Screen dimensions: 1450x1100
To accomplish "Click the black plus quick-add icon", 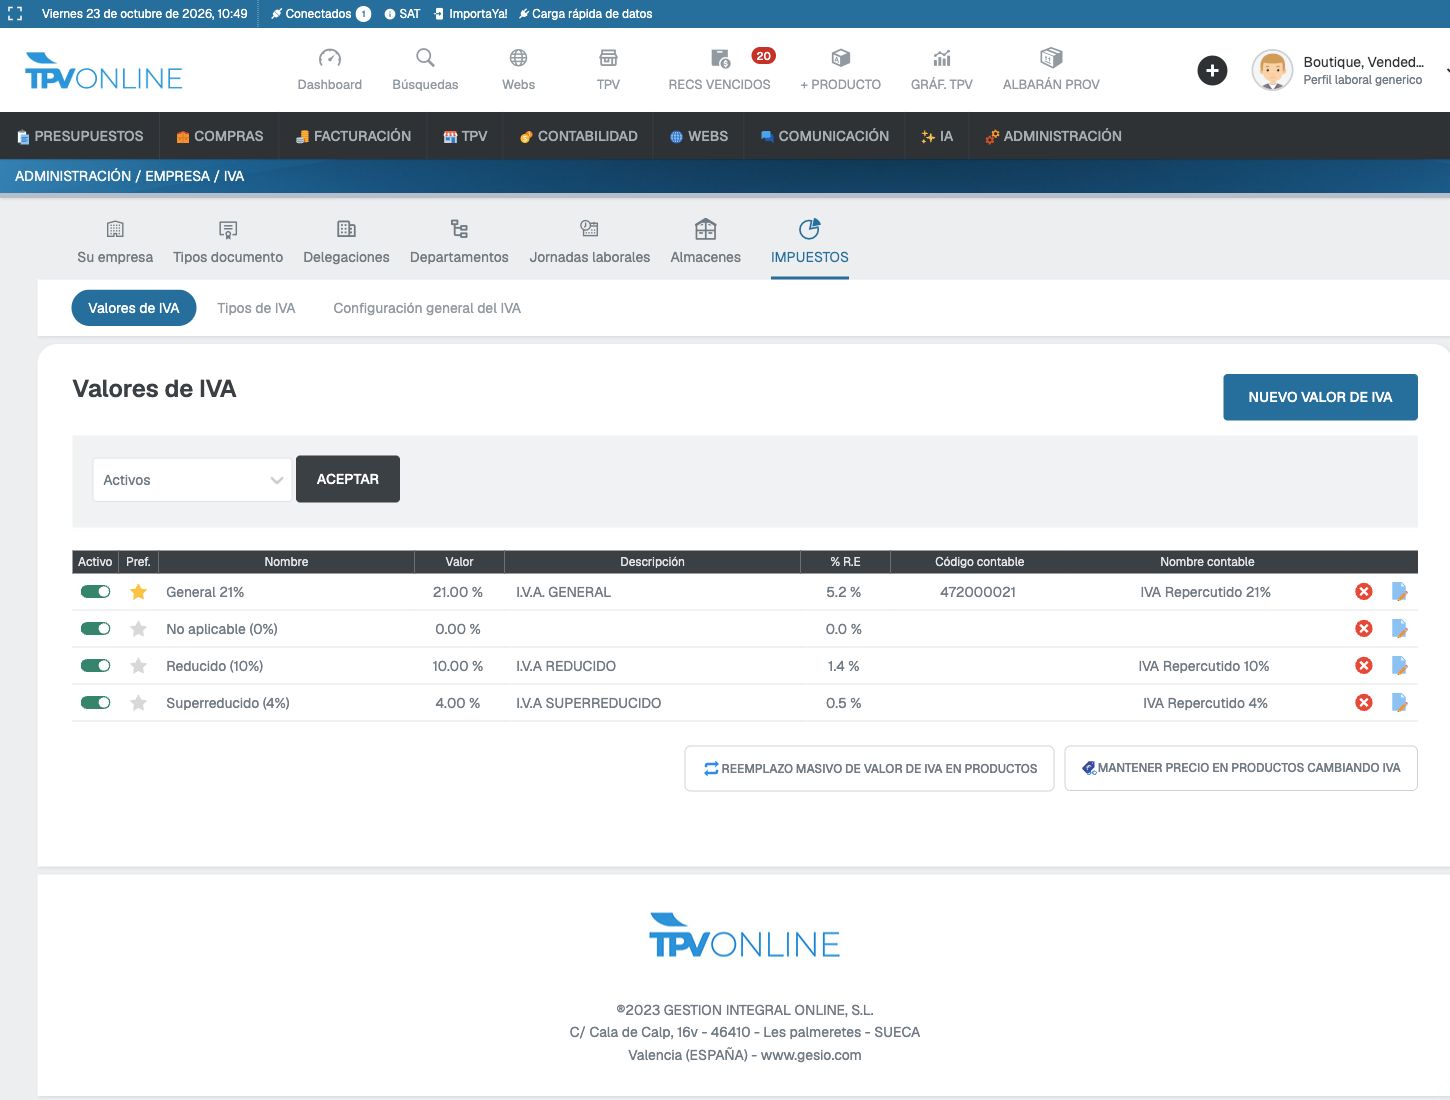I will click(x=1212, y=70).
